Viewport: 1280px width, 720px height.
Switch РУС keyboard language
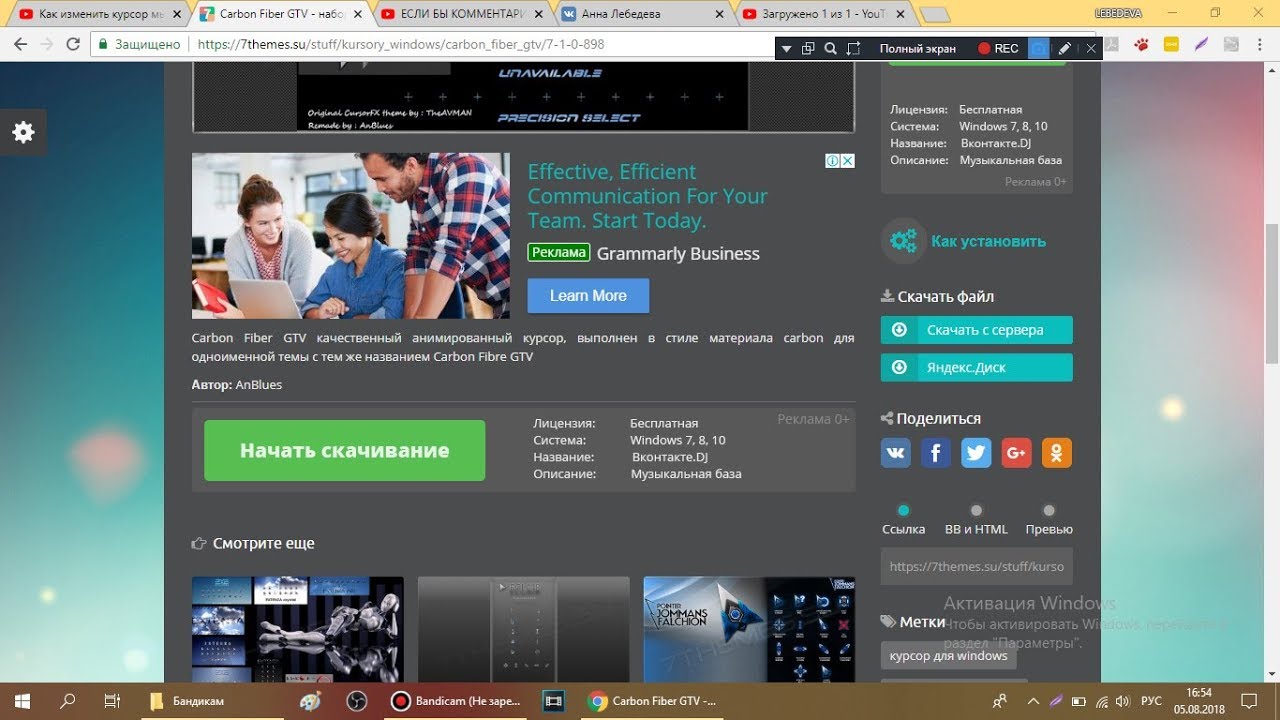pos(1152,701)
